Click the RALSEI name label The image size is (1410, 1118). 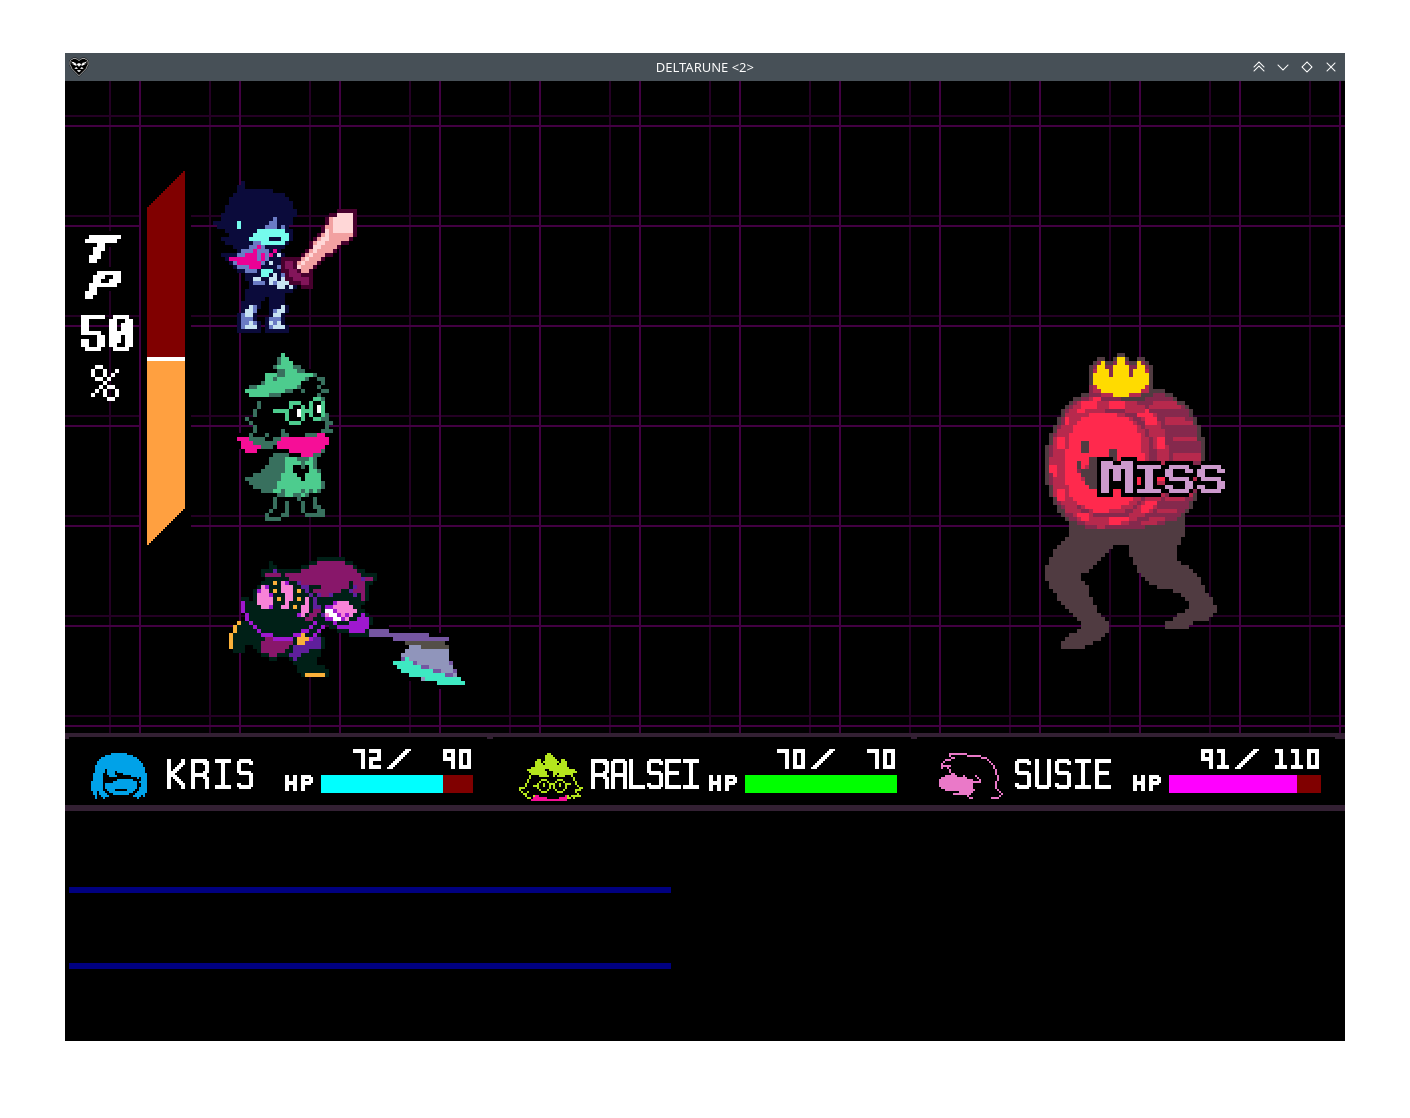coord(644,775)
